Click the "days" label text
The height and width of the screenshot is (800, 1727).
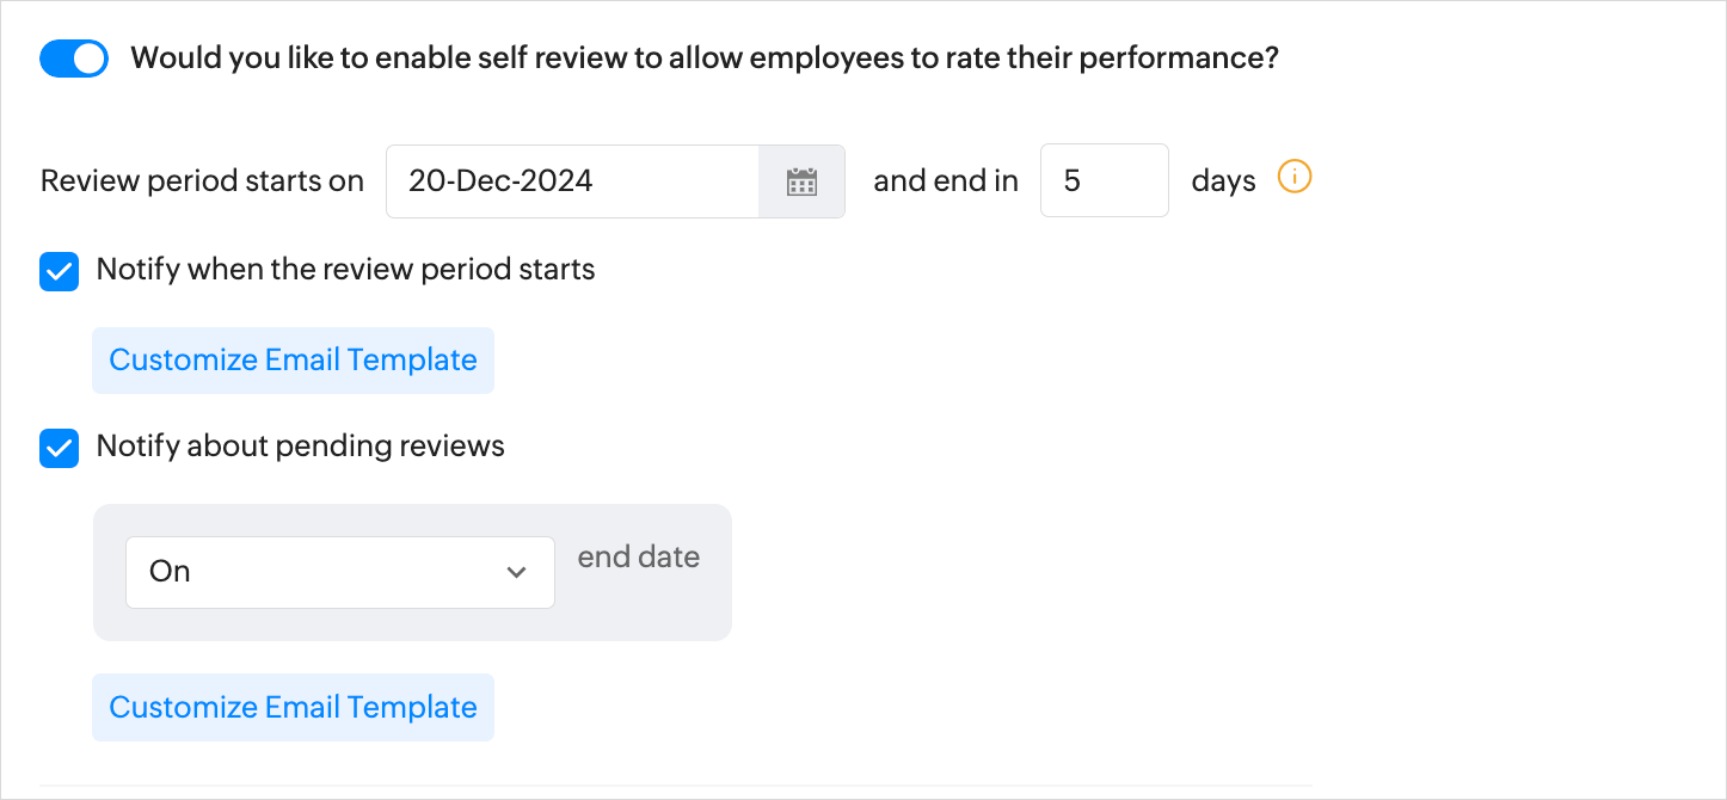pyautogui.click(x=1223, y=181)
